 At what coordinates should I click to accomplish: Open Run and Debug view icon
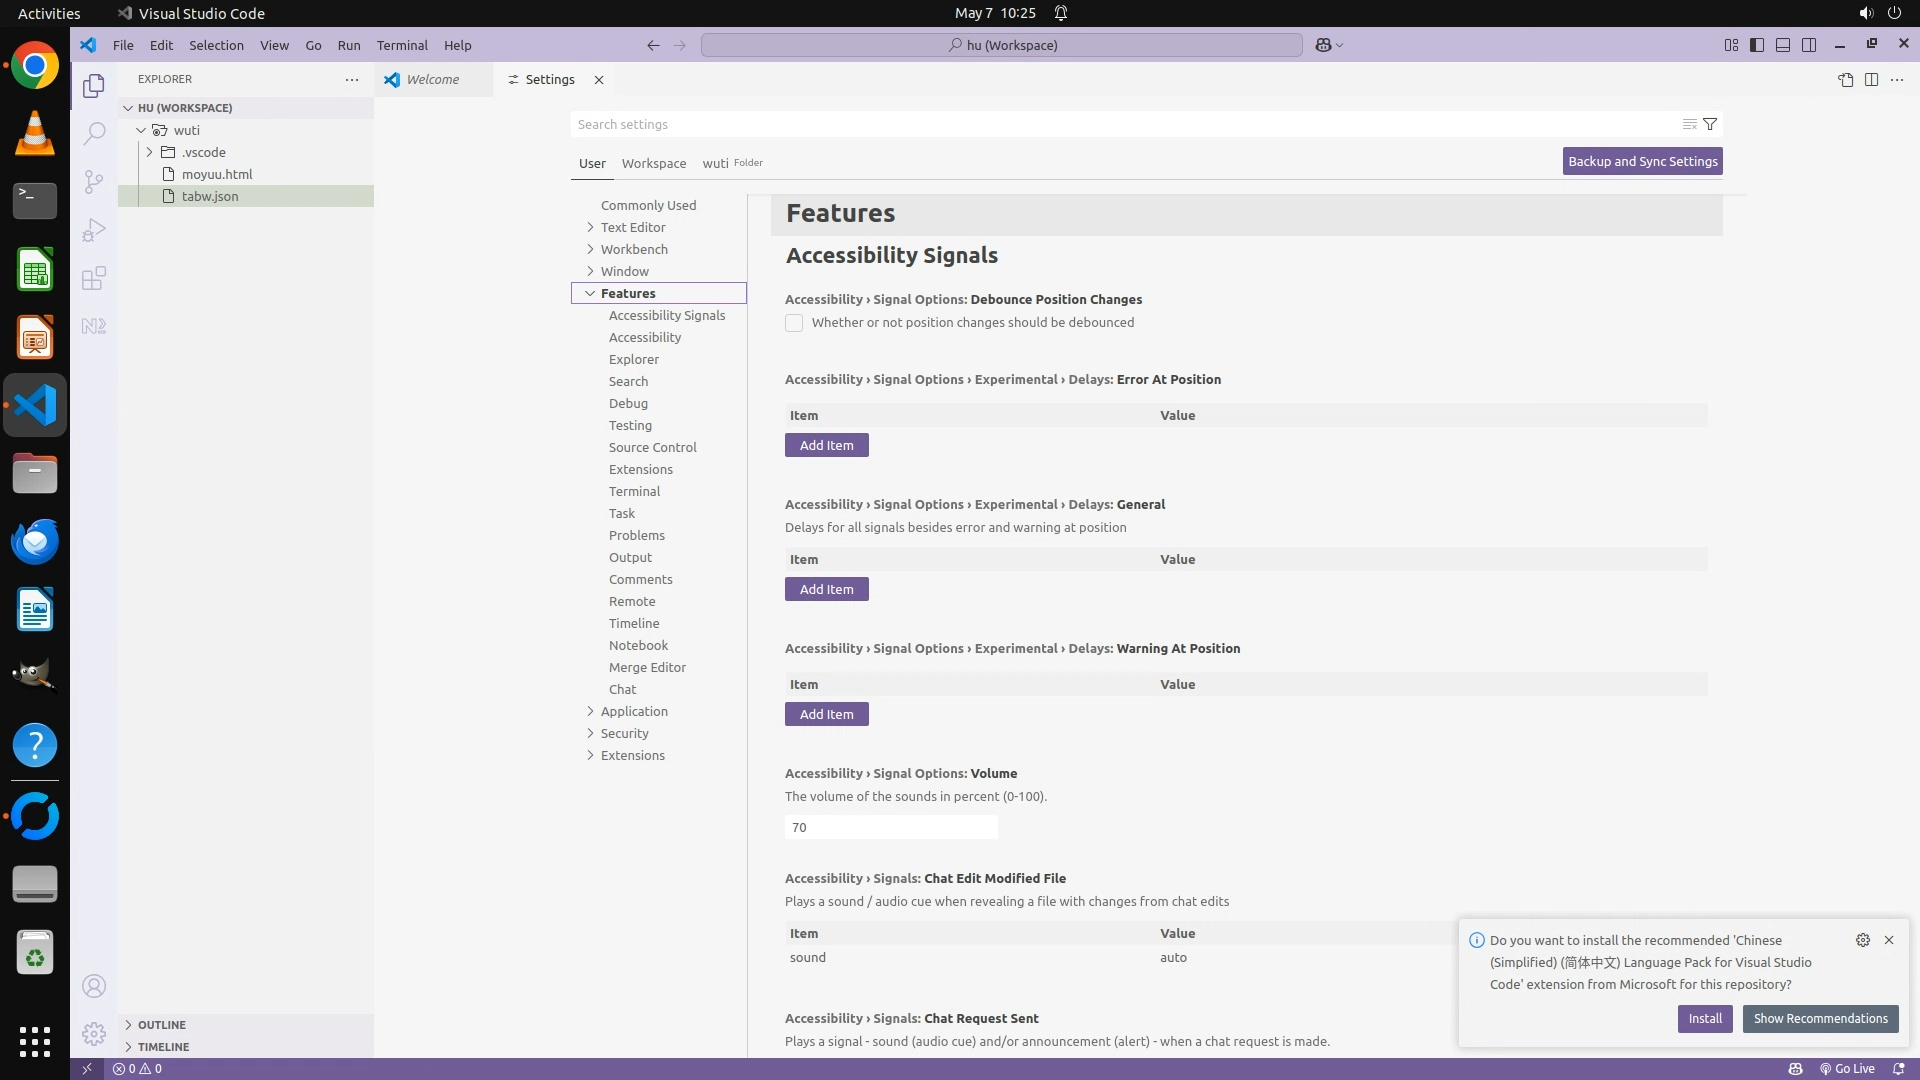[x=94, y=230]
